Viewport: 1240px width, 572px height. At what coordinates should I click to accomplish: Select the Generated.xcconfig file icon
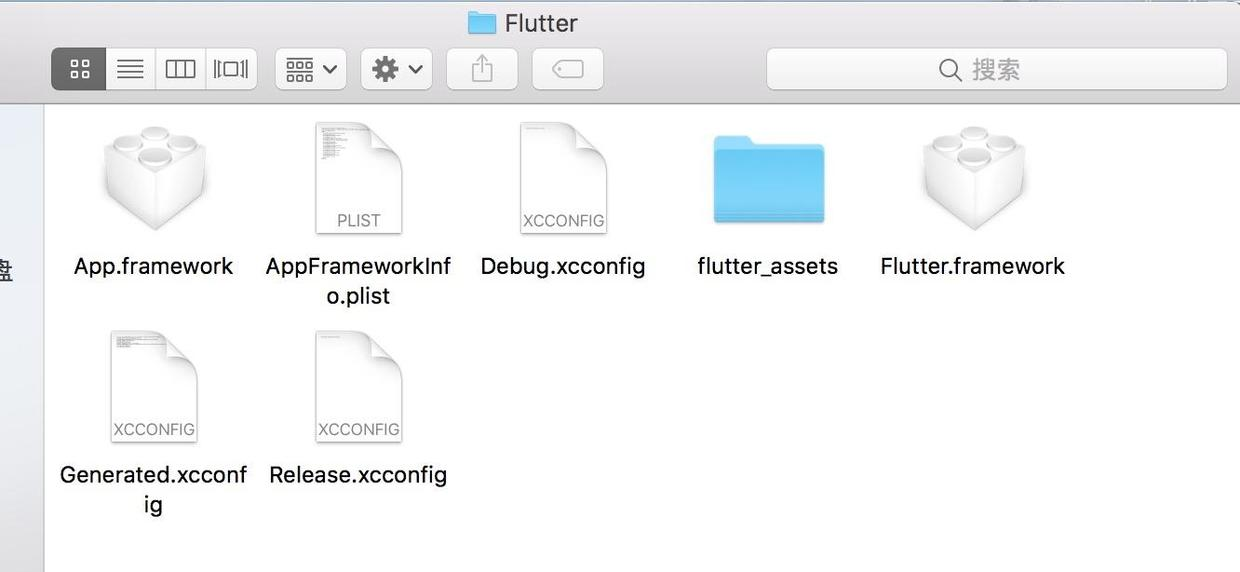[154, 387]
